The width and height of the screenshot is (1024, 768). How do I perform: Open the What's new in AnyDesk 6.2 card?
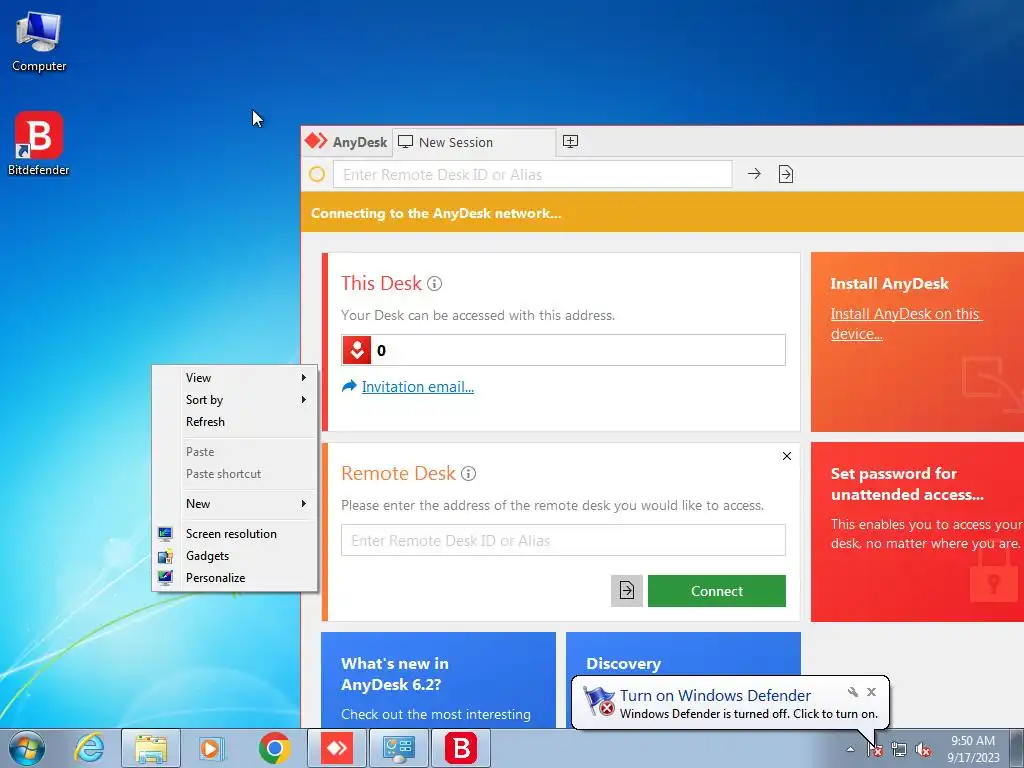(x=438, y=680)
